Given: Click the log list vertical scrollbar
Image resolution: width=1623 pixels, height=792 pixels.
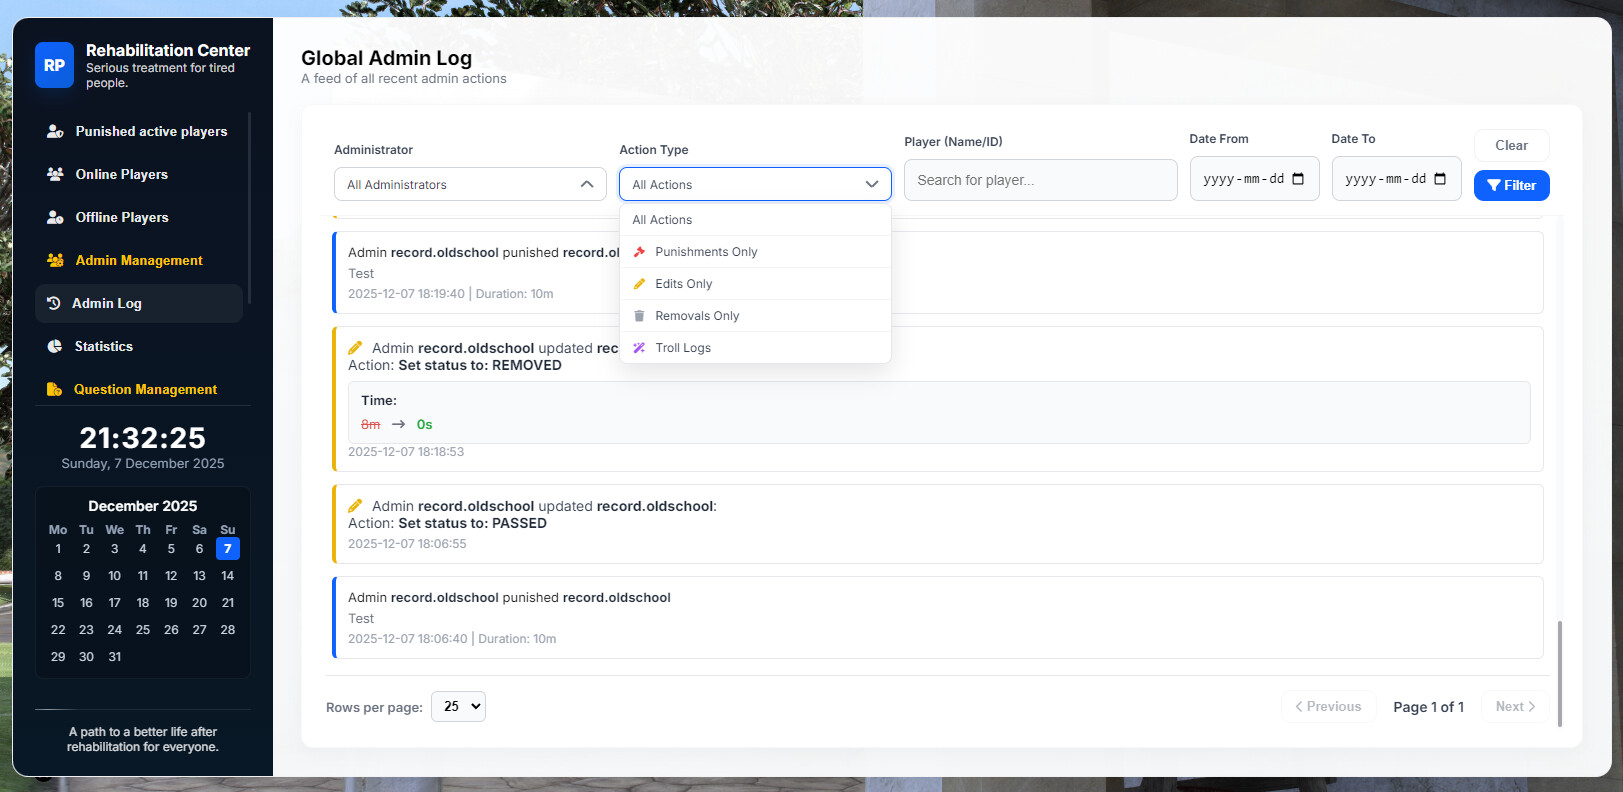Looking at the screenshot, I should click(x=1560, y=672).
